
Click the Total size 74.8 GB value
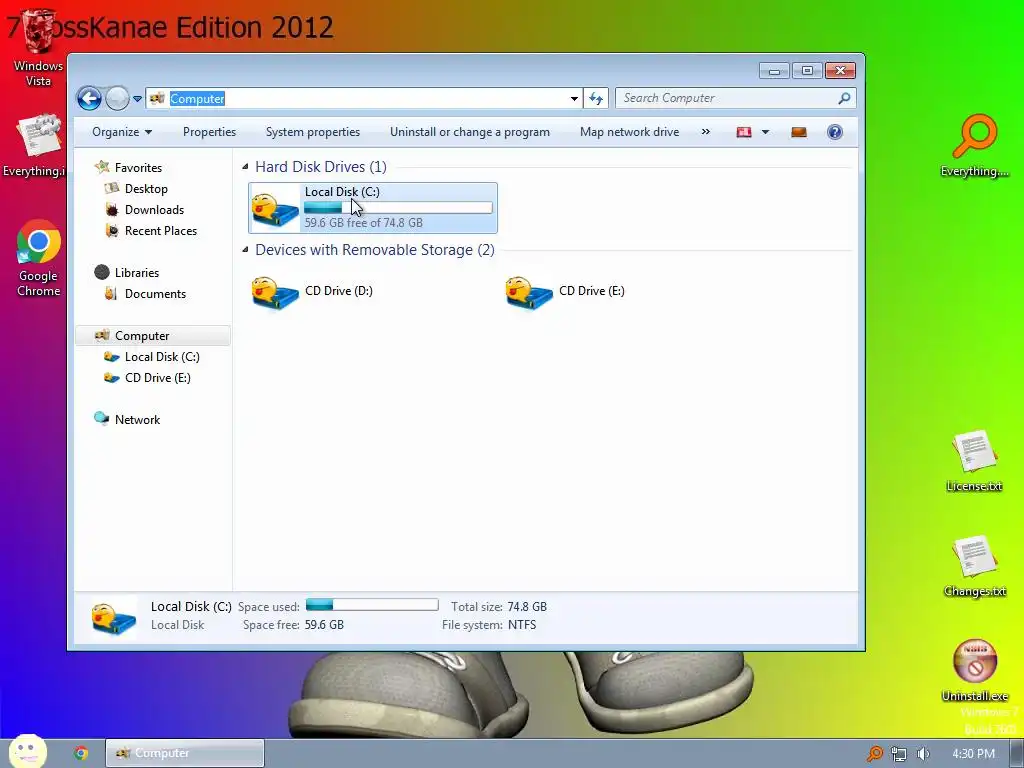point(527,607)
